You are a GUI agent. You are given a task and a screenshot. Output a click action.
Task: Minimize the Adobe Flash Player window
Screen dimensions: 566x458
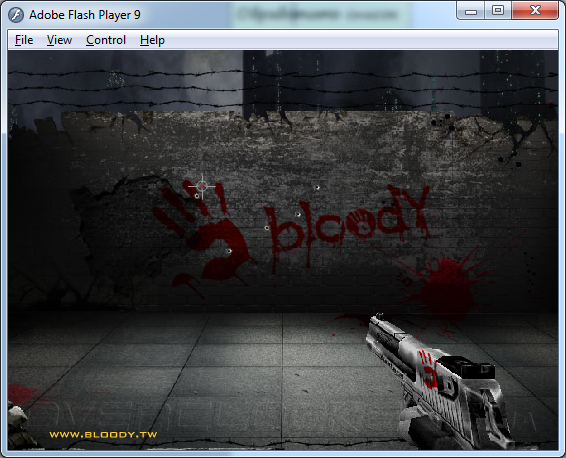pyautogui.click(x=471, y=11)
